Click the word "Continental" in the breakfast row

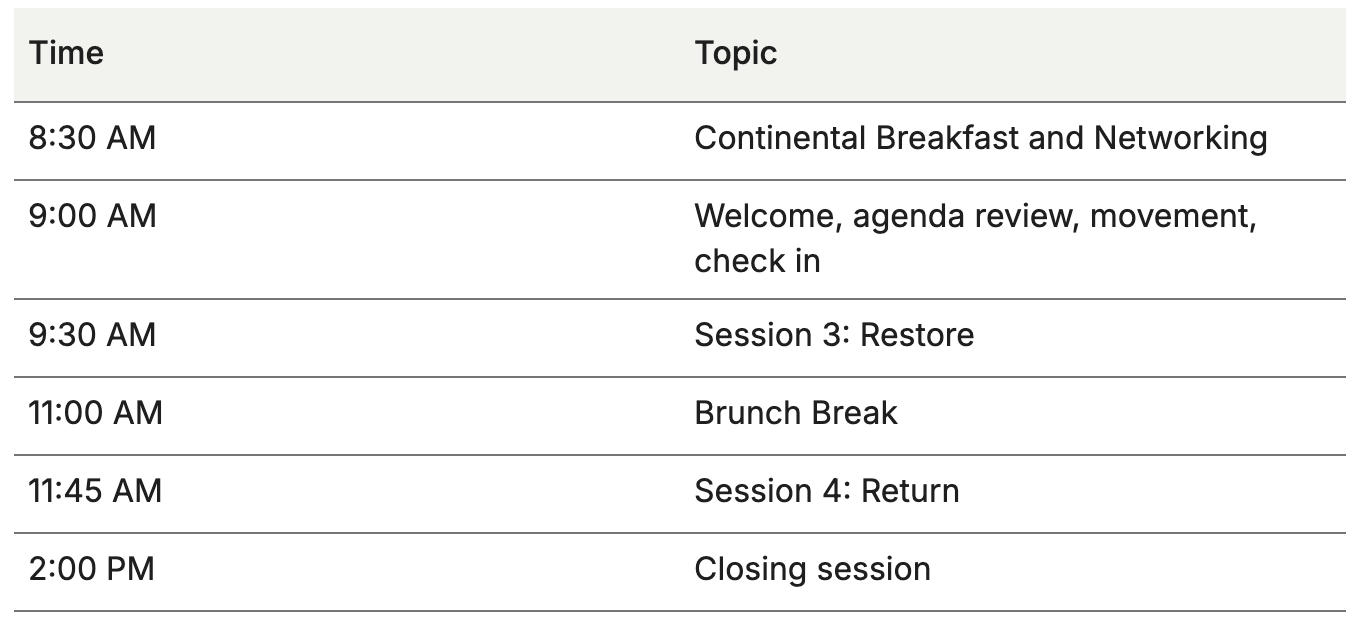[780, 138]
